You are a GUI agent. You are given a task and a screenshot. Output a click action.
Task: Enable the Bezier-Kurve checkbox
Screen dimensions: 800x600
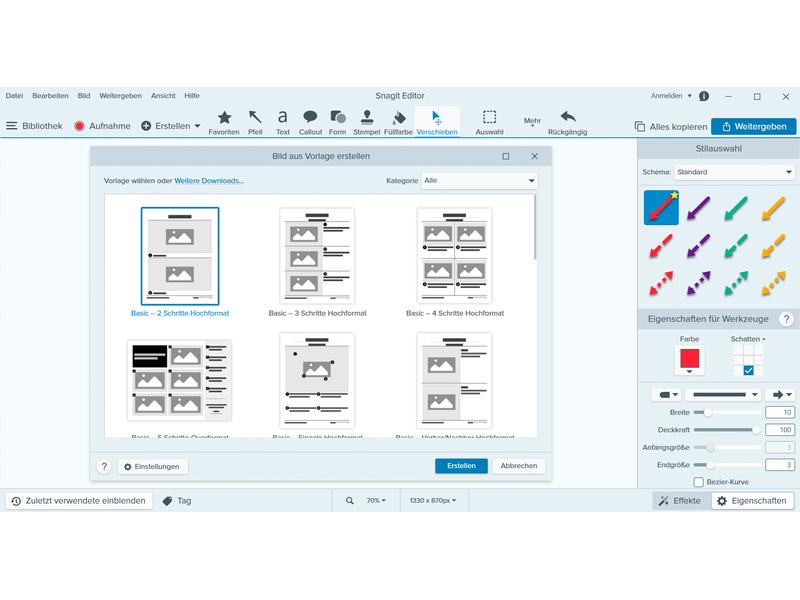click(699, 482)
